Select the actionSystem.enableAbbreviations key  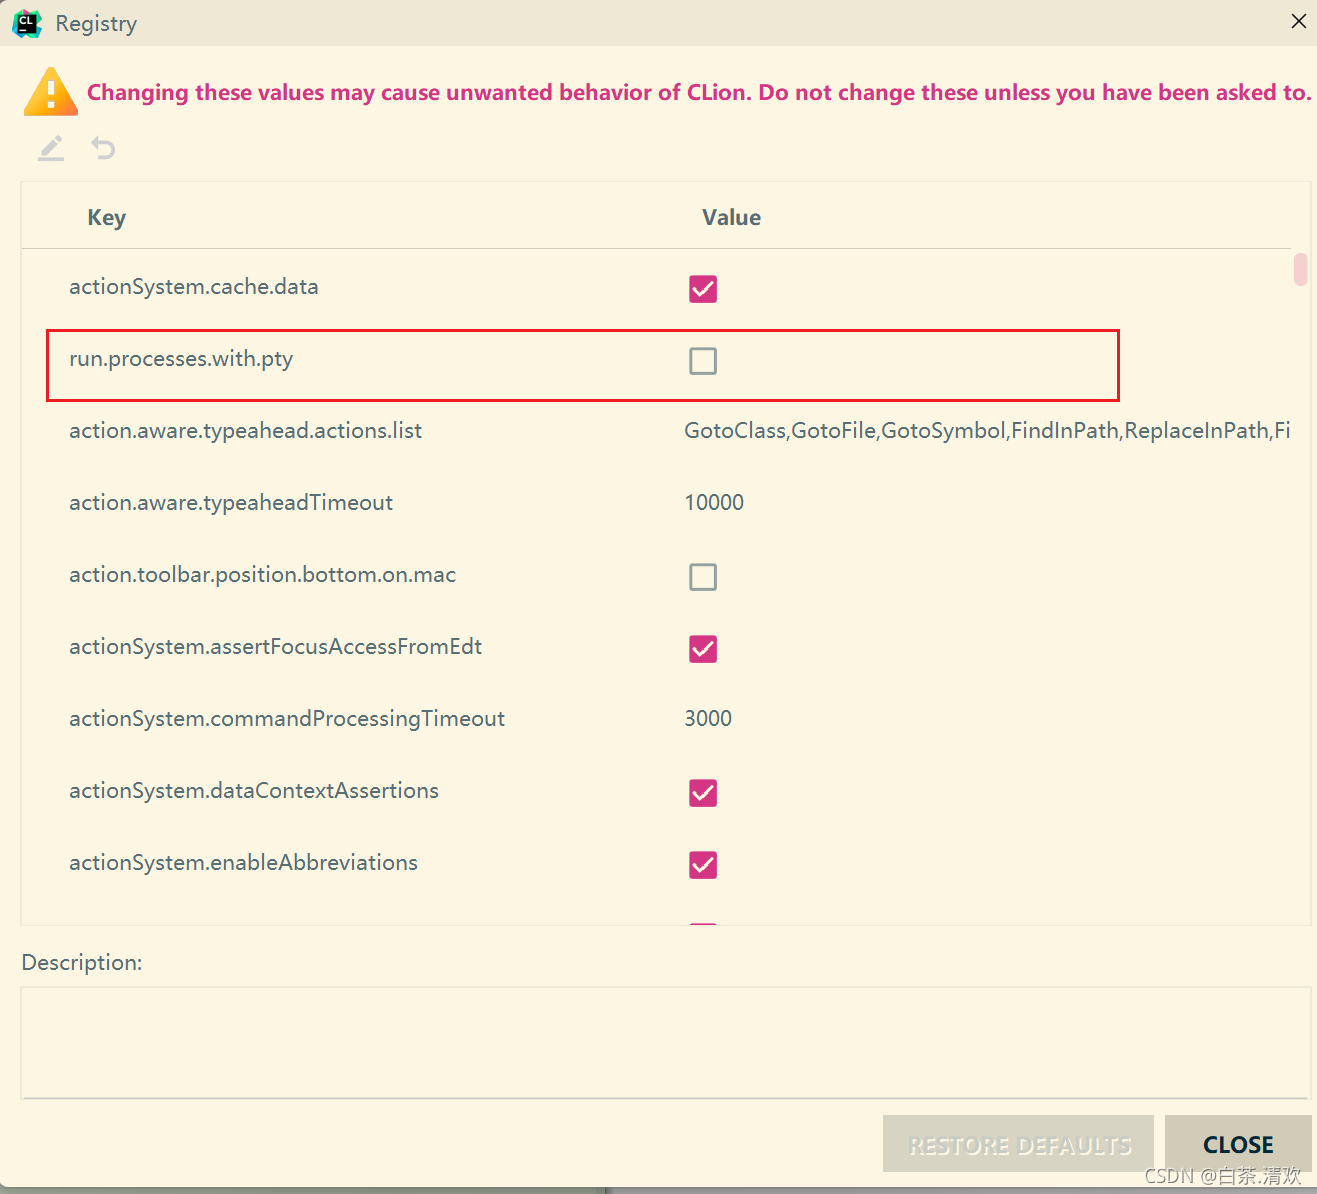pyautogui.click(x=243, y=863)
